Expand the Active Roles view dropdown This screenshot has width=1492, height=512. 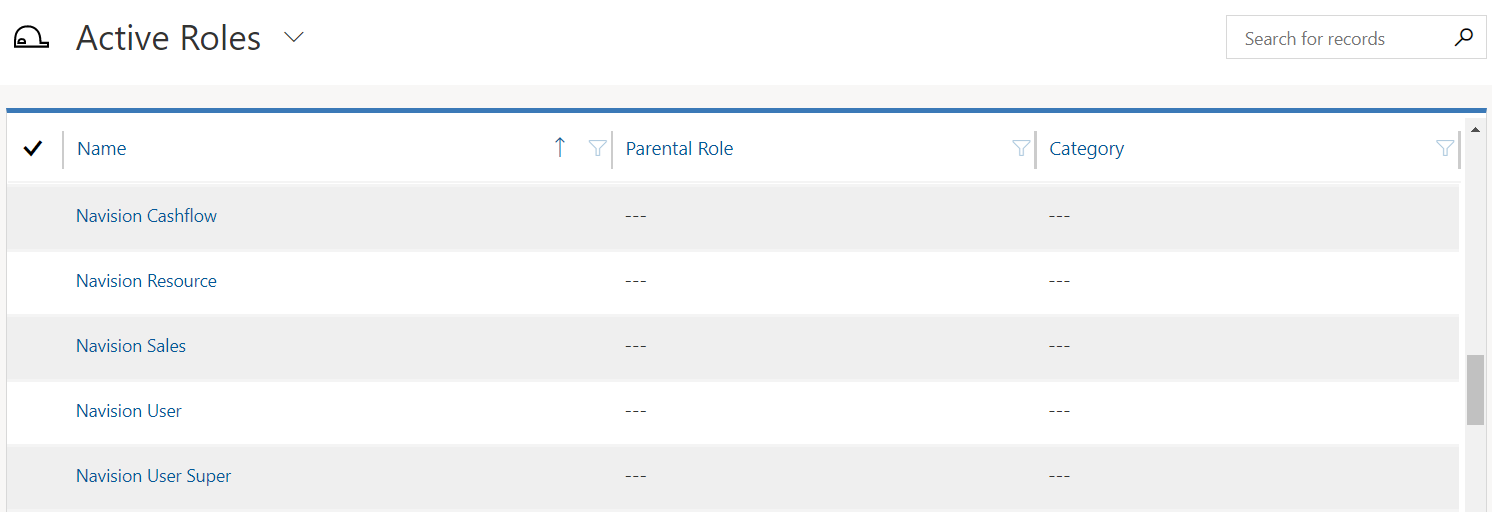point(293,38)
